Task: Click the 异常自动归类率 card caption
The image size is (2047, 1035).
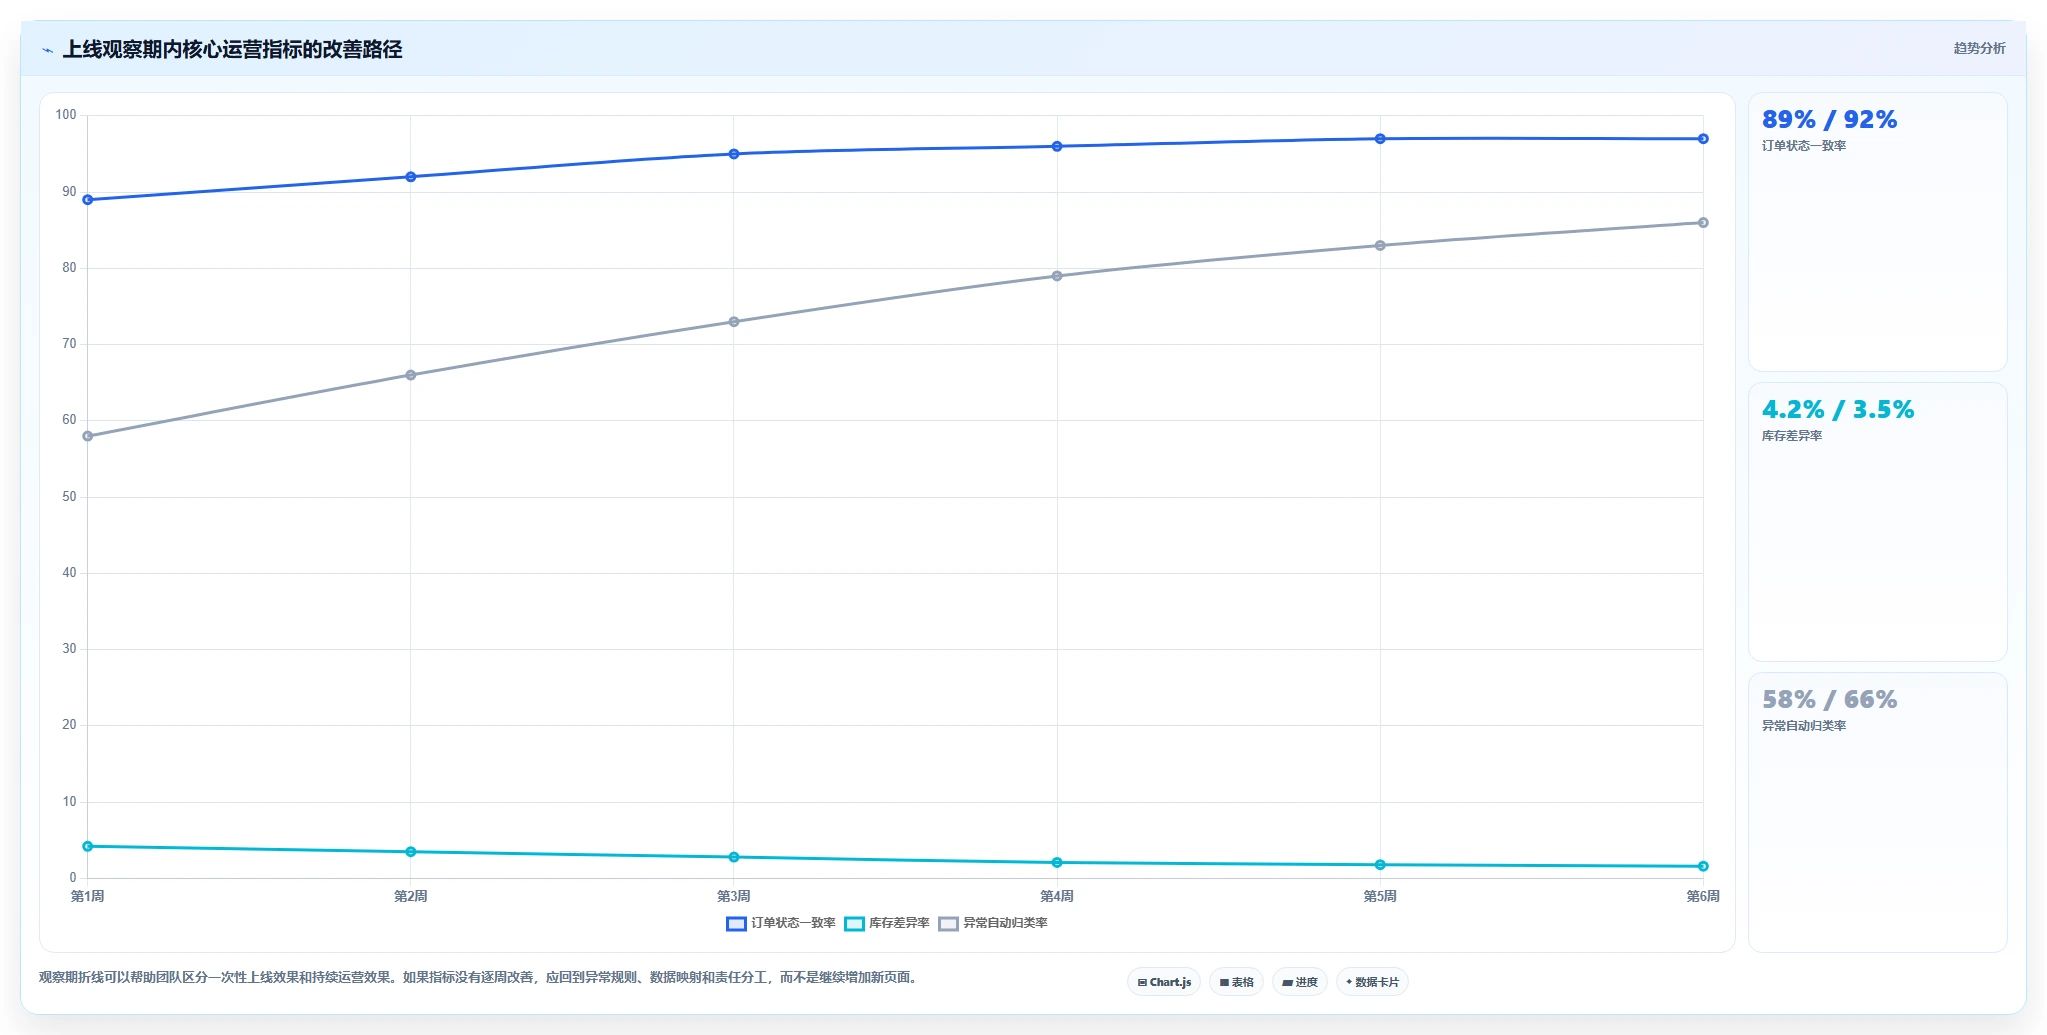Action: click(x=1804, y=726)
